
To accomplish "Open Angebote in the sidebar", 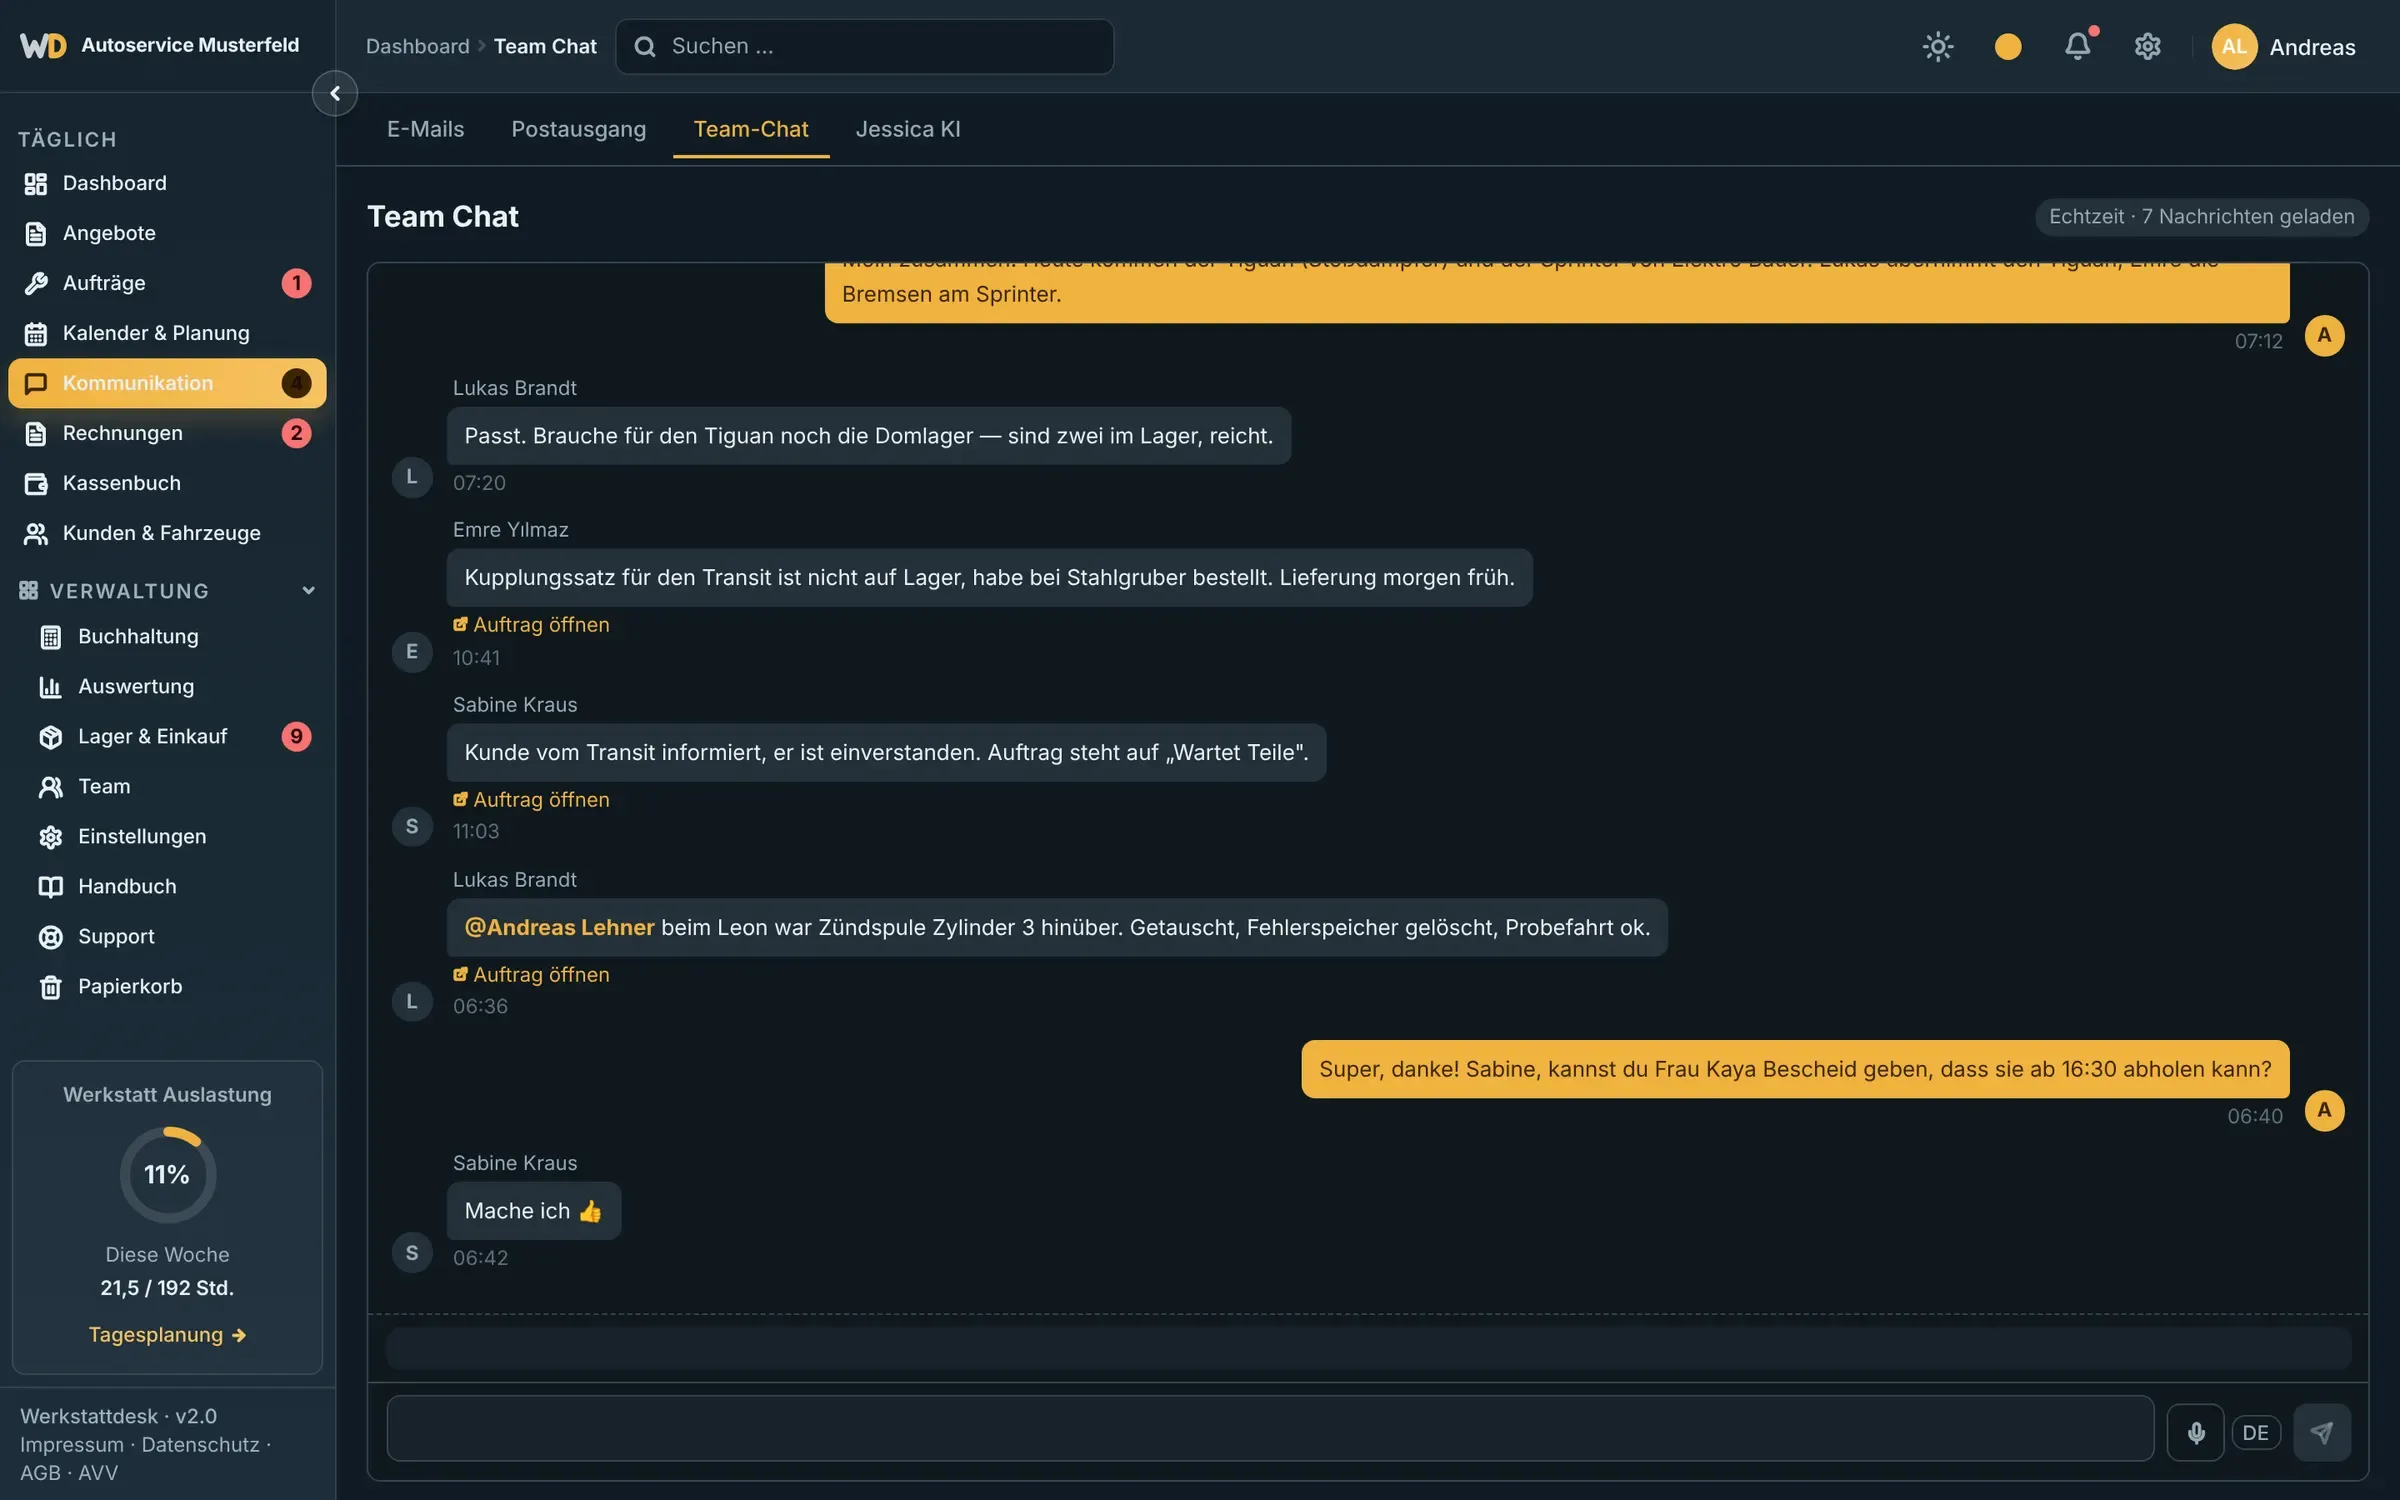I will pos(167,233).
